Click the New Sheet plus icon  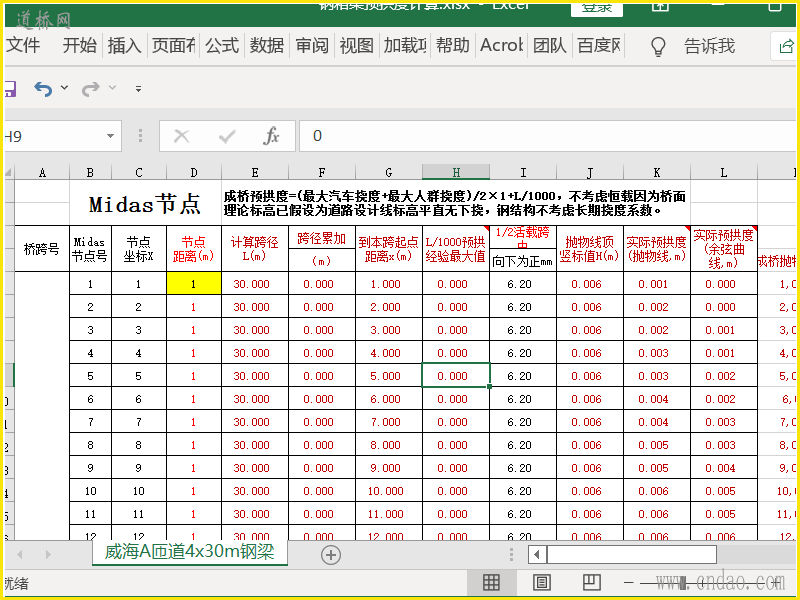331,555
